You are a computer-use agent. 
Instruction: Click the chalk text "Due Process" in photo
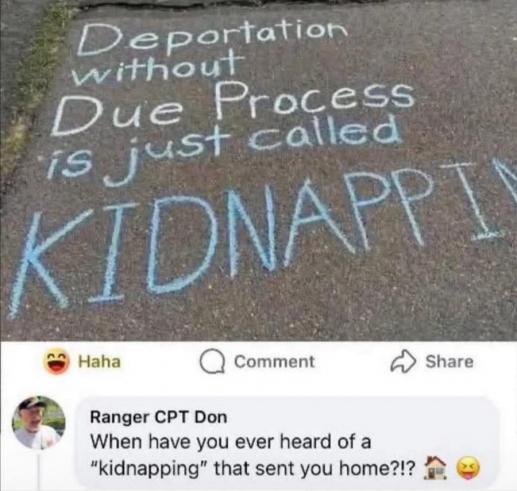(232, 107)
